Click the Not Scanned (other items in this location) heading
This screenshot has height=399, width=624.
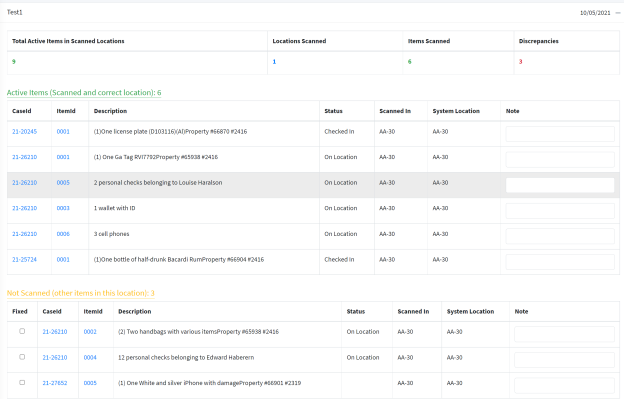click(80, 293)
